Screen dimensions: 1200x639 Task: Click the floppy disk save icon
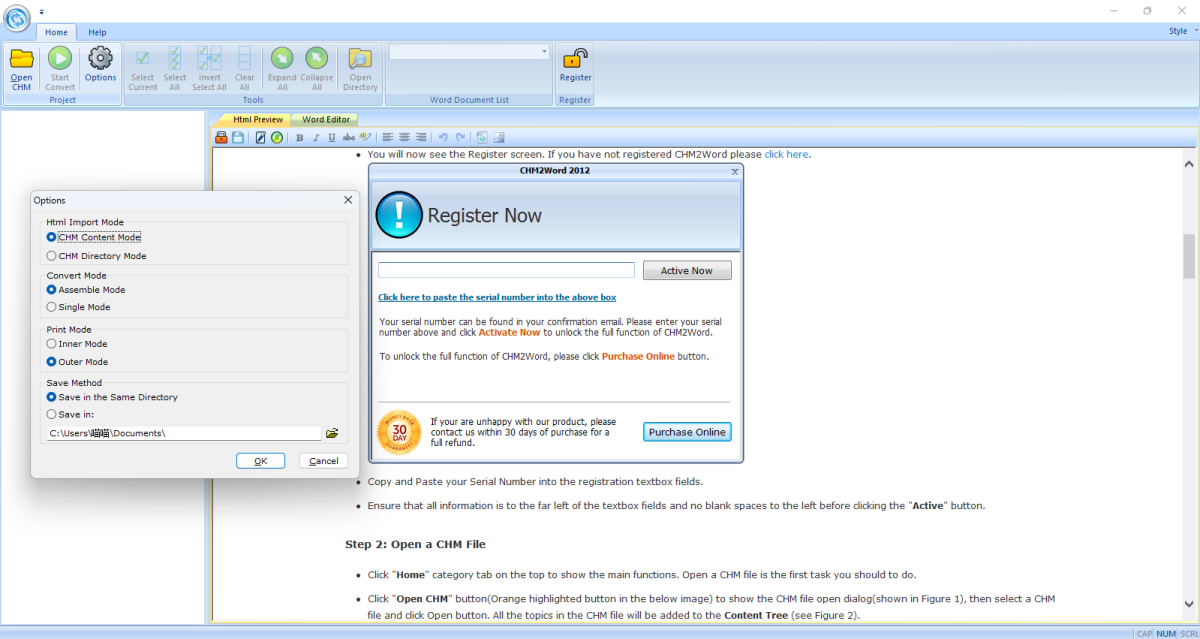[238, 137]
